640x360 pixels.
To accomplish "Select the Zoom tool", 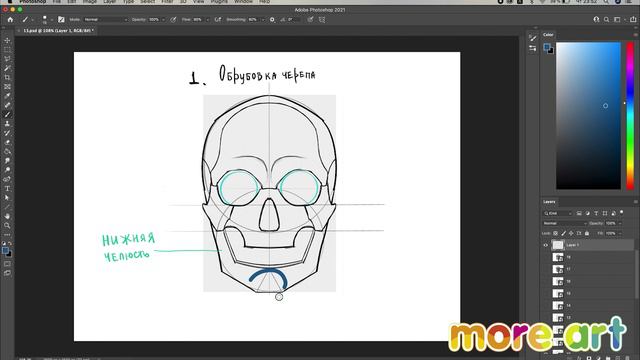I will [x=7, y=225].
